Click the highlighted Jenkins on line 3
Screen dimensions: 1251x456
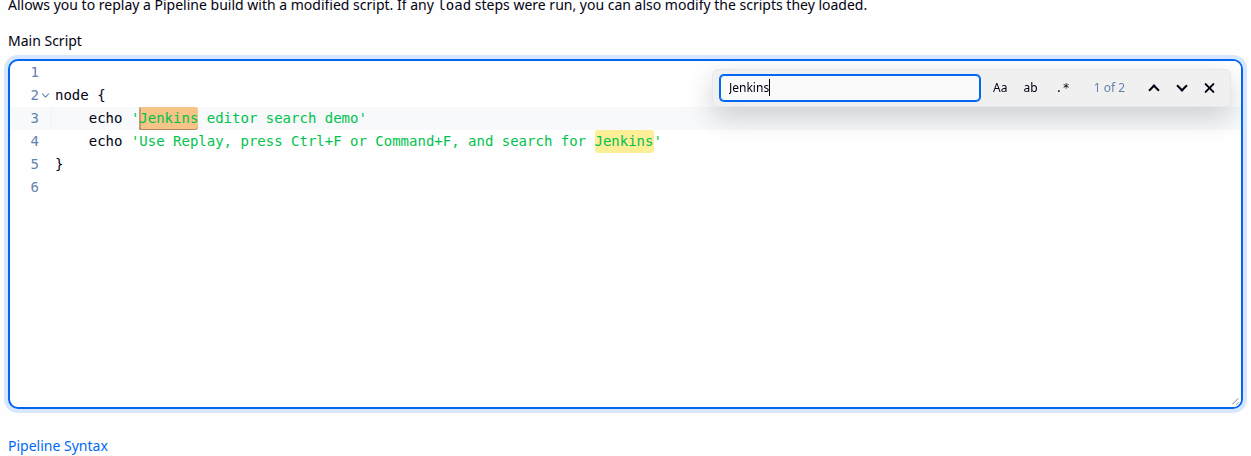169,118
